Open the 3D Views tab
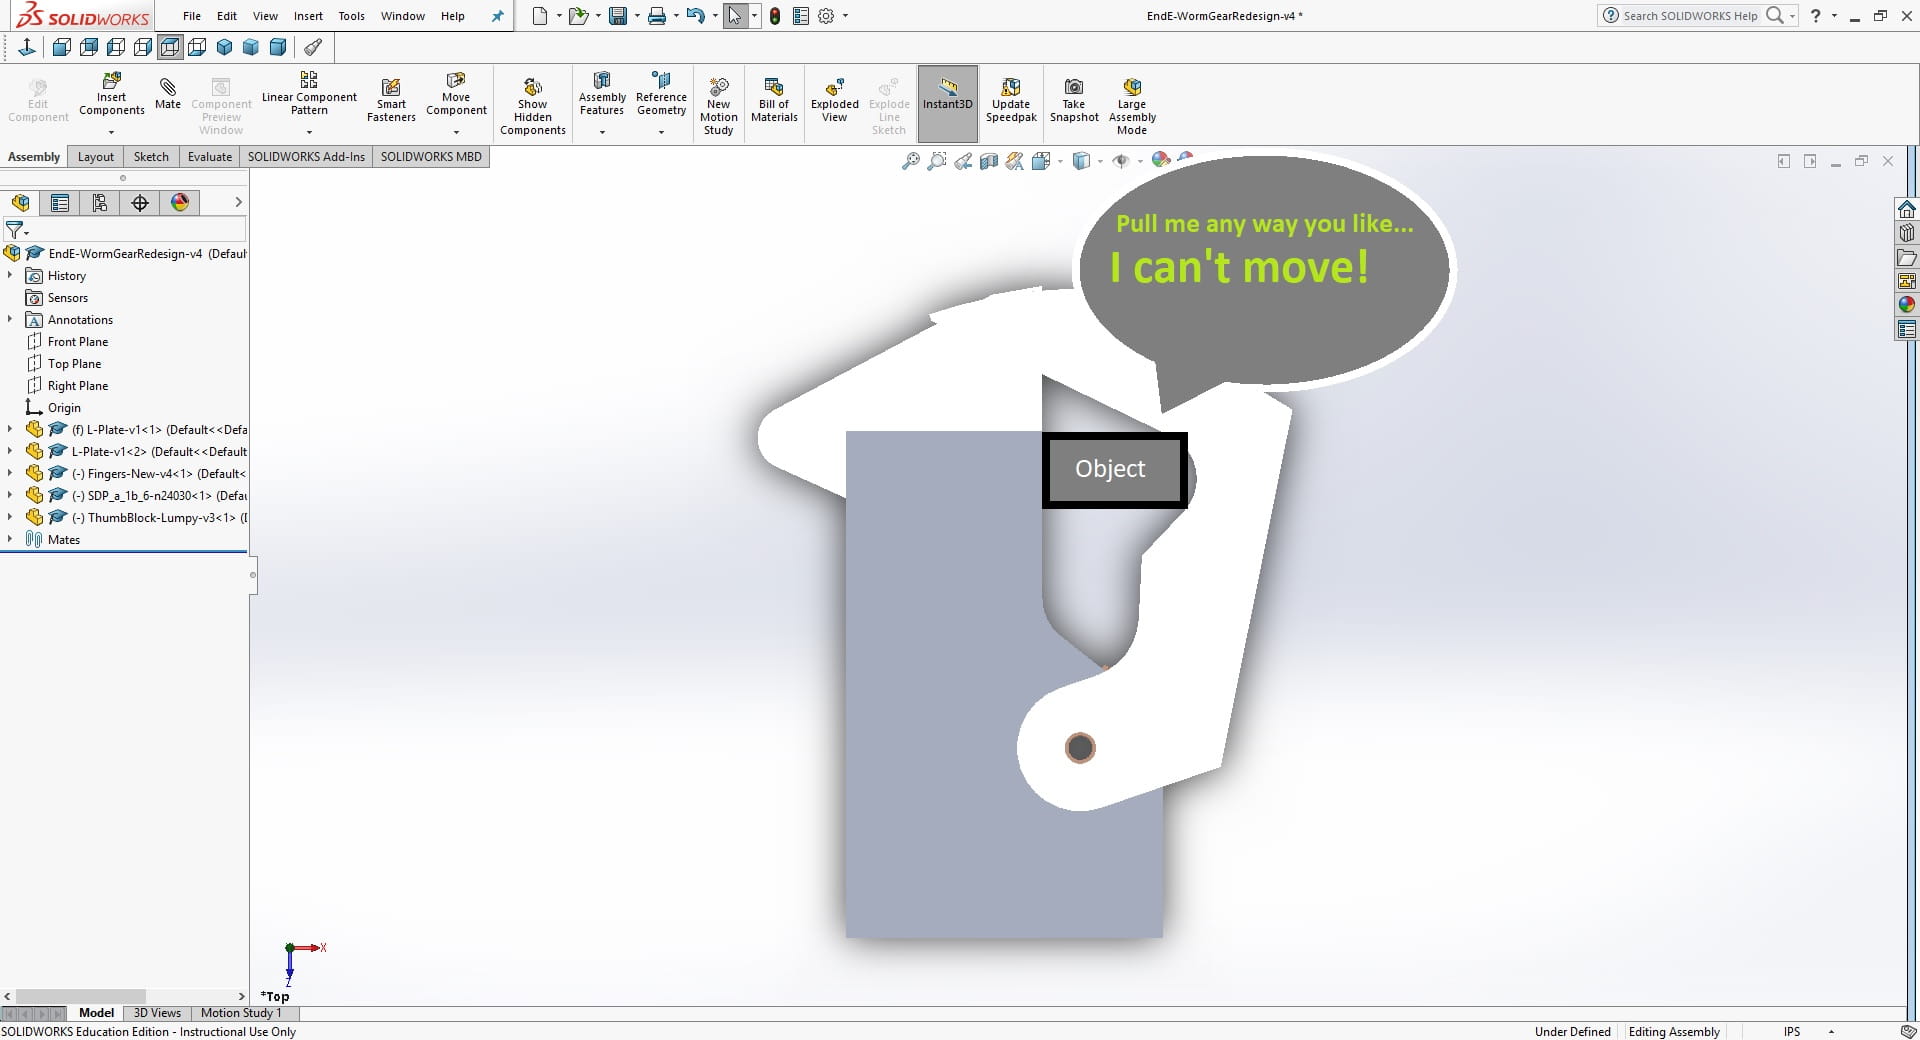This screenshot has width=1920, height=1040. [x=157, y=1013]
